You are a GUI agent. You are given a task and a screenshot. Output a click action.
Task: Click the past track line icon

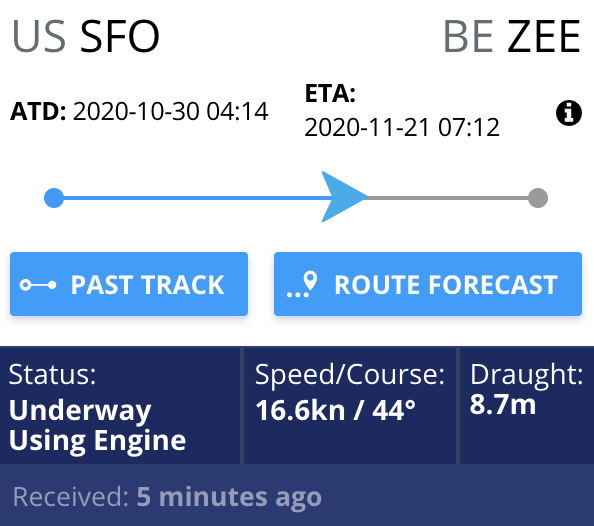click(38, 285)
